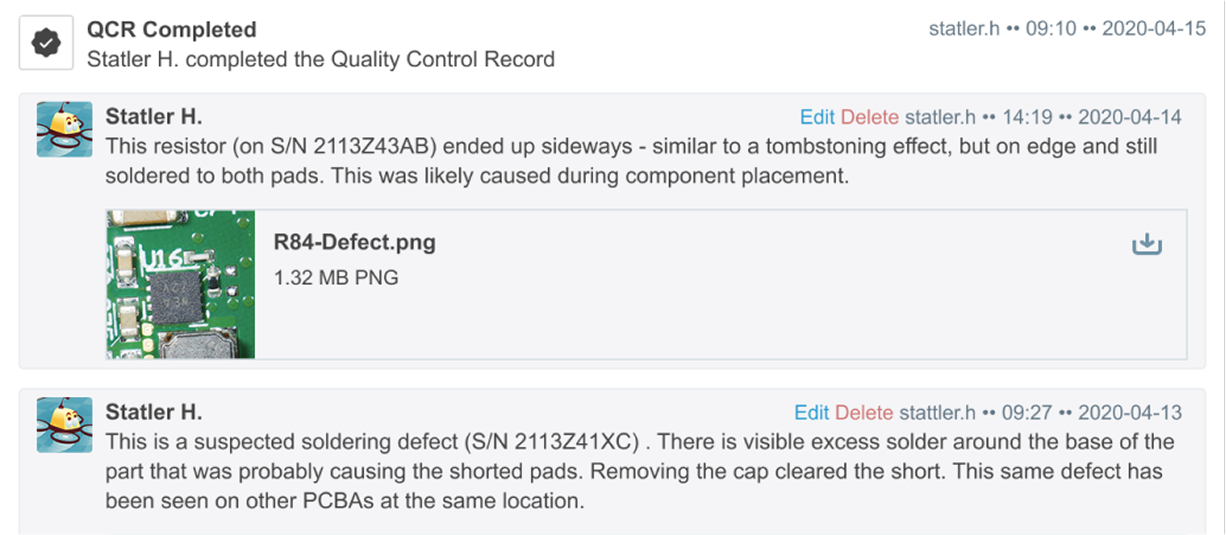Click the R84-Defect.png file name
Image resolution: width=1226 pixels, height=535 pixels.
355,242
